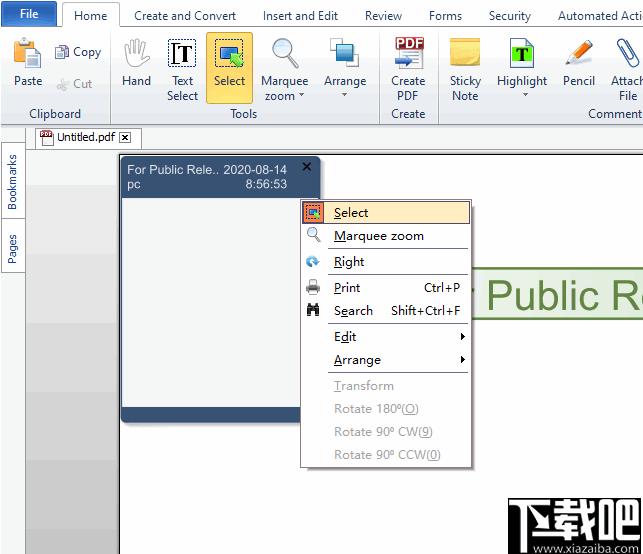The width and height of the screenshot is (643, 554).
Task: Open the Highlight dropdown arrow
Action: tap(525, 94)
